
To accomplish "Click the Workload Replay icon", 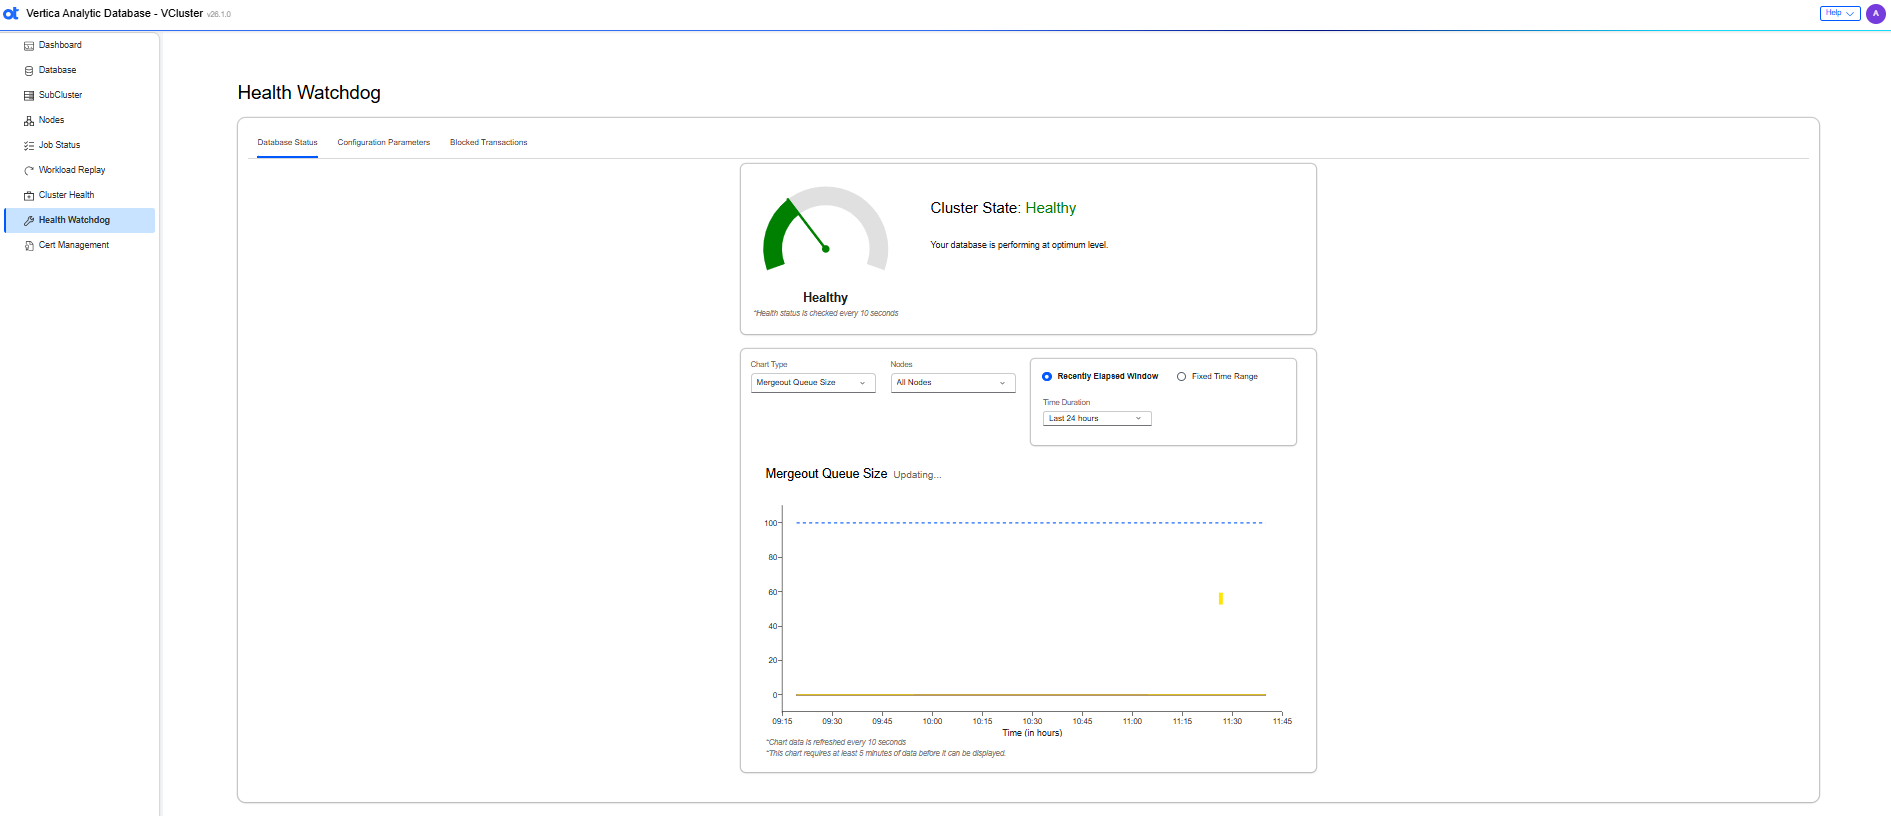I will point(29,171).
